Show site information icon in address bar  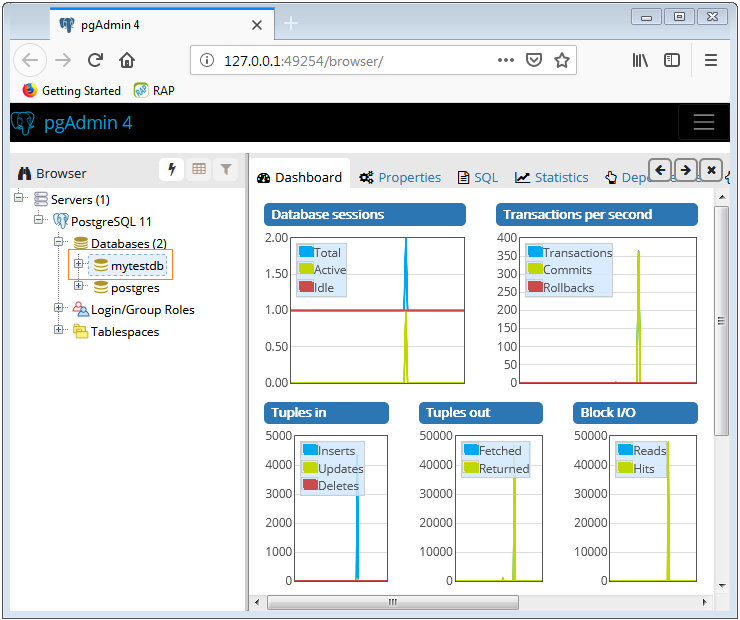click(207, 60)
